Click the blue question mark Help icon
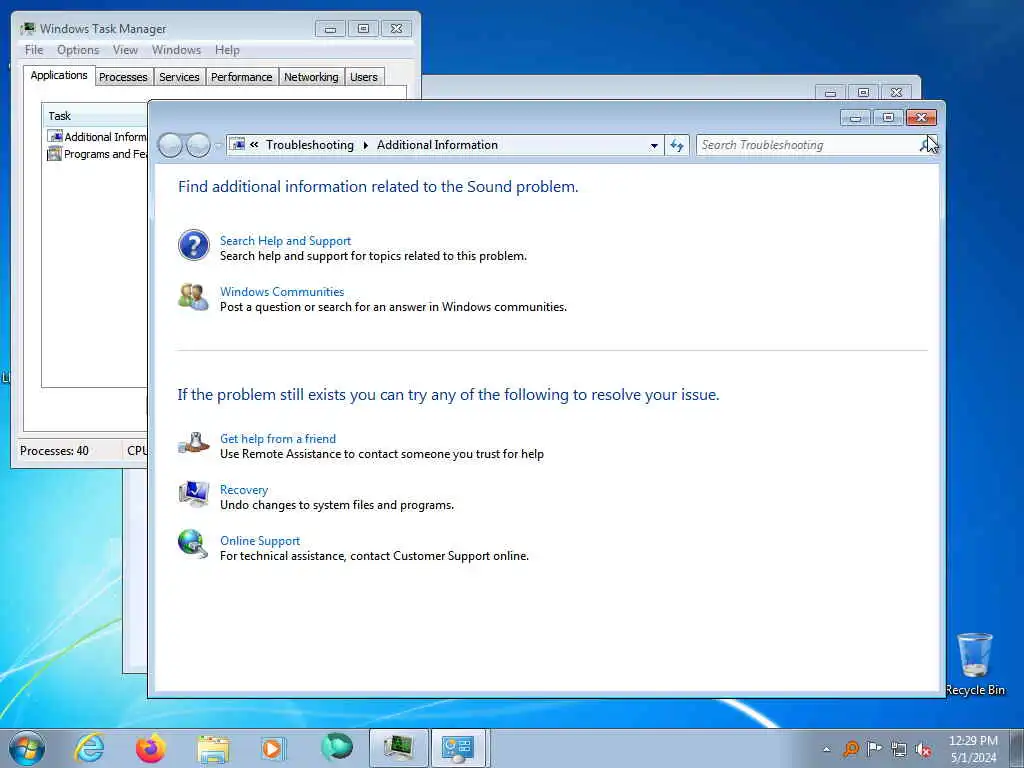Image resolution: width=1024 pixels, height=768 pixels. tap(193, 246)
